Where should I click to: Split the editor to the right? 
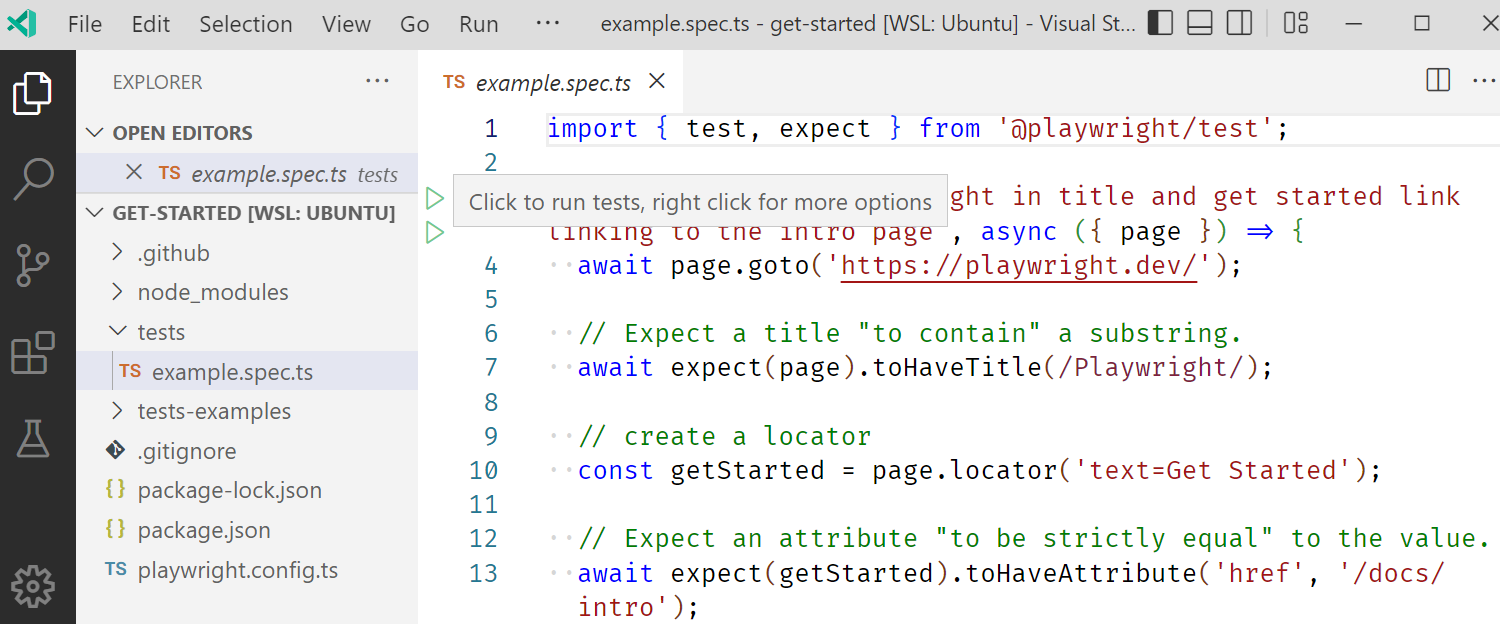click(1438, 81)
